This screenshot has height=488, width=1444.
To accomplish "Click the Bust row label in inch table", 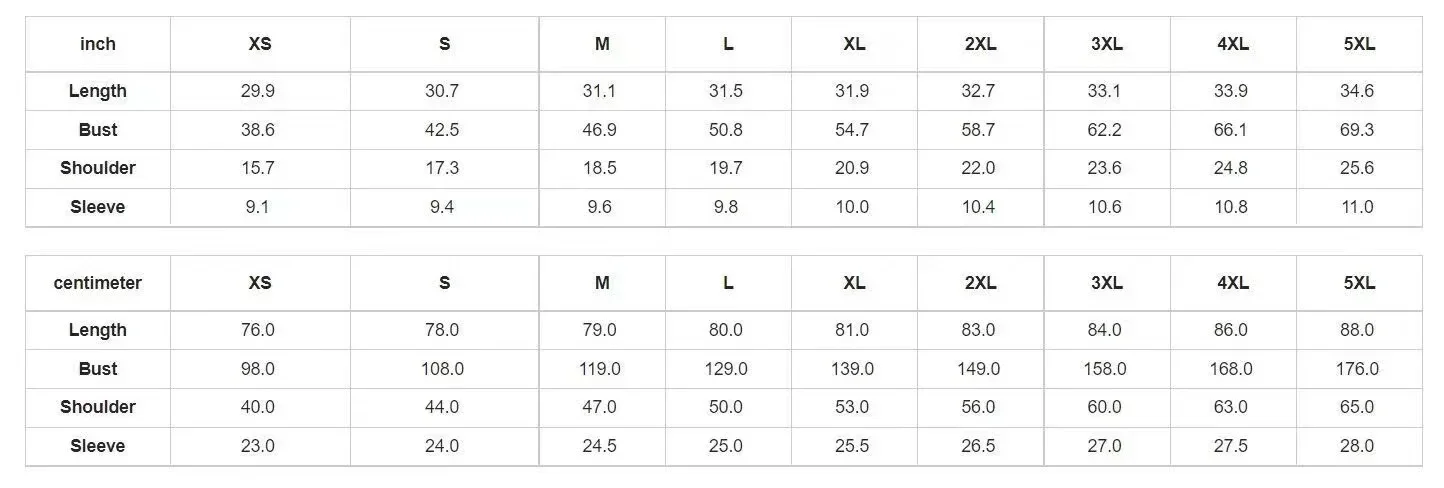I will pyautogui.click(x=98, y=130).
